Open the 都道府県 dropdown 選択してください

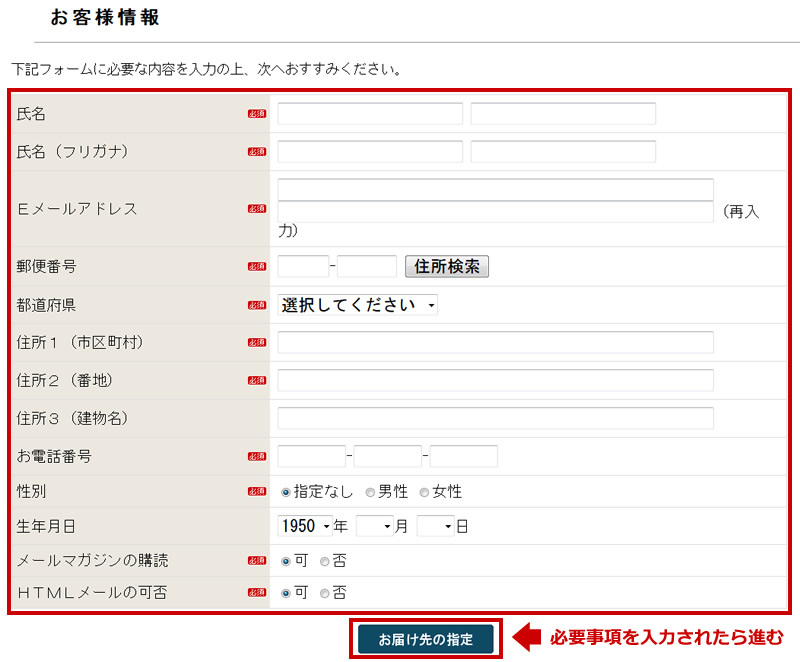[358, 305]
